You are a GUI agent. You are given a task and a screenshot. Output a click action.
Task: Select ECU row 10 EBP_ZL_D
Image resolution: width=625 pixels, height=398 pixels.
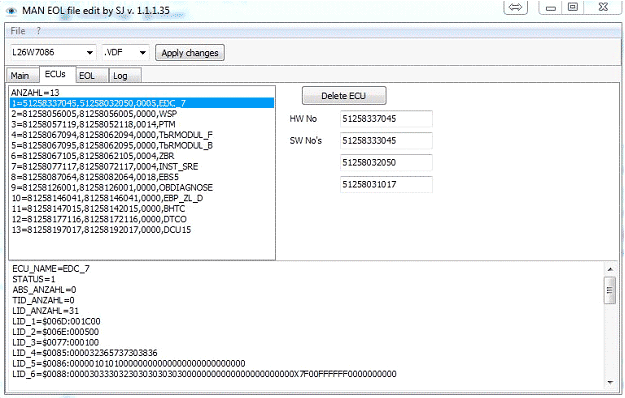(142, 198)
